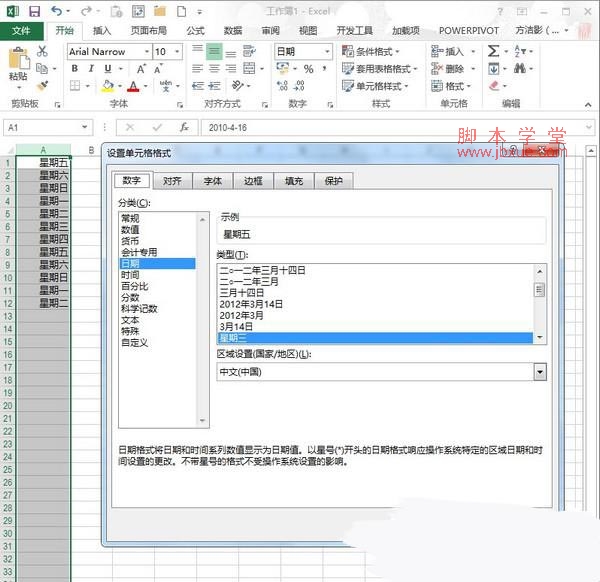The image size is (600, 582).
Task: Toggle Bold formatting in the ribbon
Action: click(75, 68)
